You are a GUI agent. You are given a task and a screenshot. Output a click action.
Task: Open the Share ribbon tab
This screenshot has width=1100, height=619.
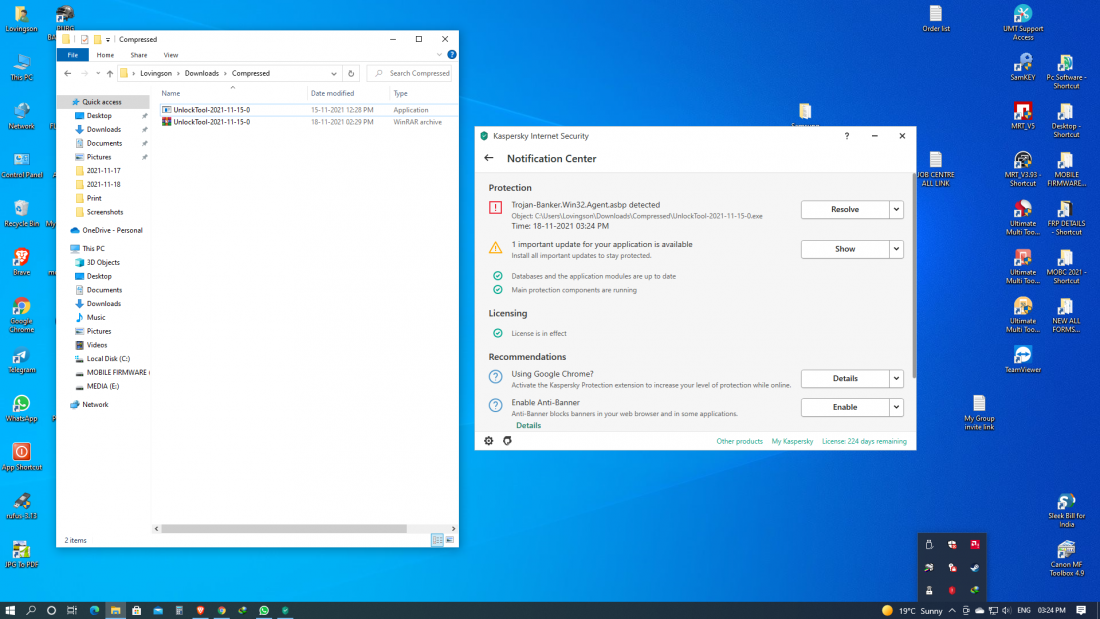138,55
